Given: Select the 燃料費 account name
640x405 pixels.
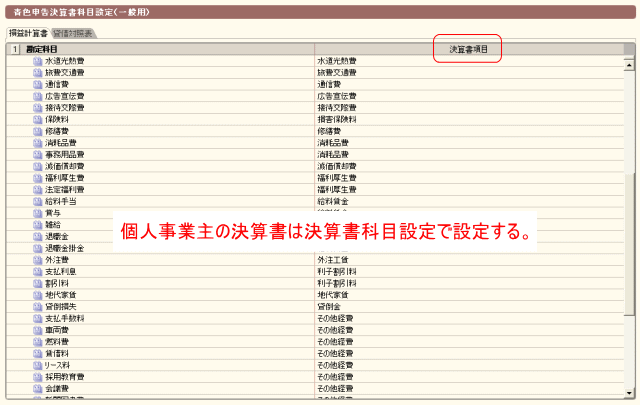Looking at the screenshot, I should point(57,342).
